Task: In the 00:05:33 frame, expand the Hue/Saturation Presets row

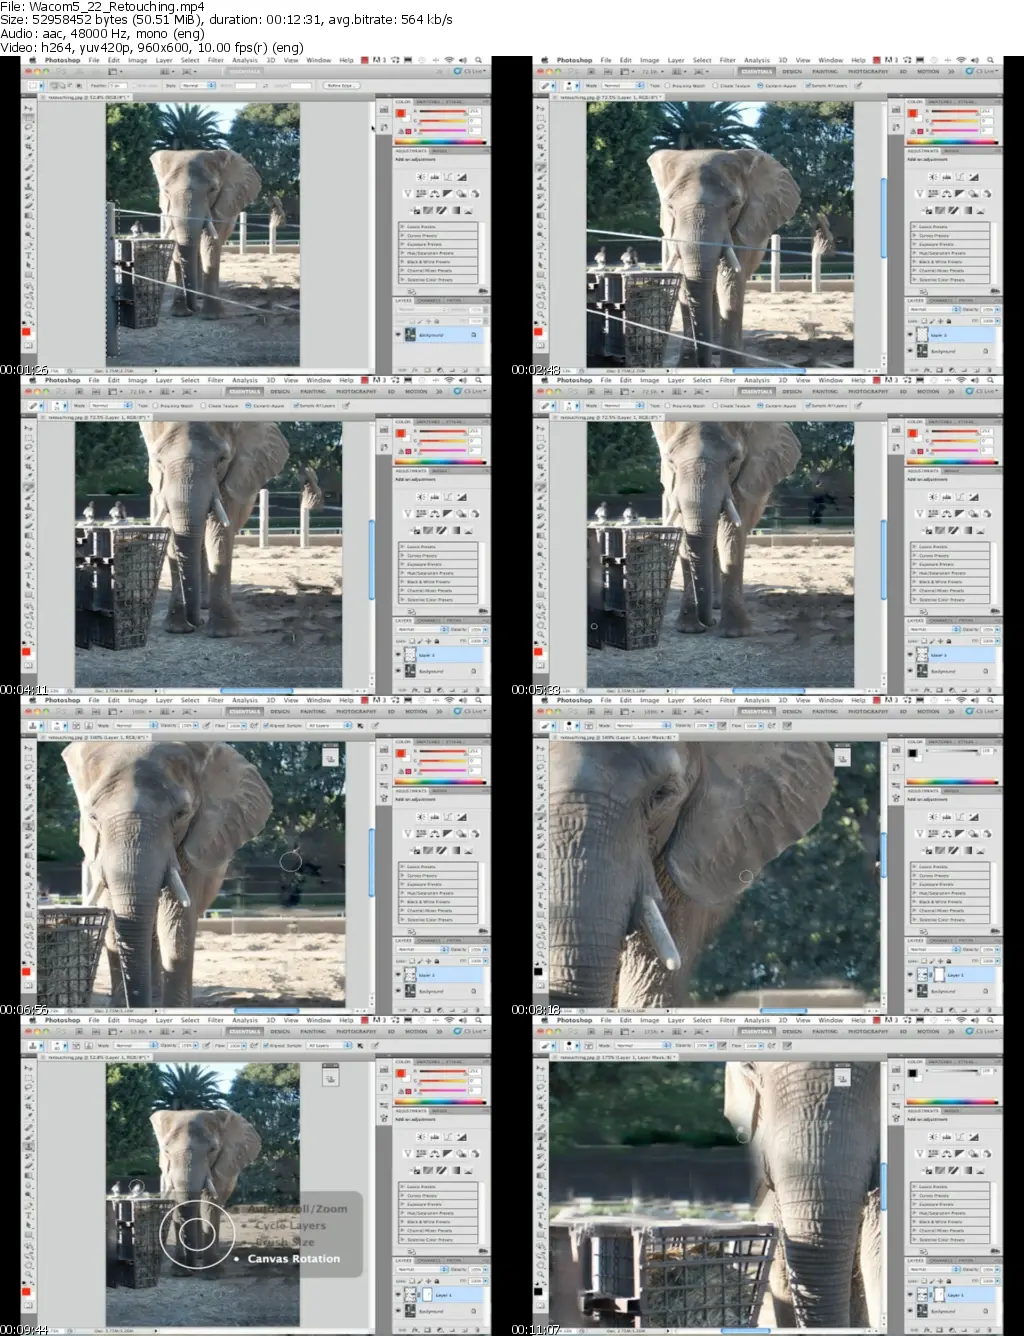Action: click(x=950, y=573)
